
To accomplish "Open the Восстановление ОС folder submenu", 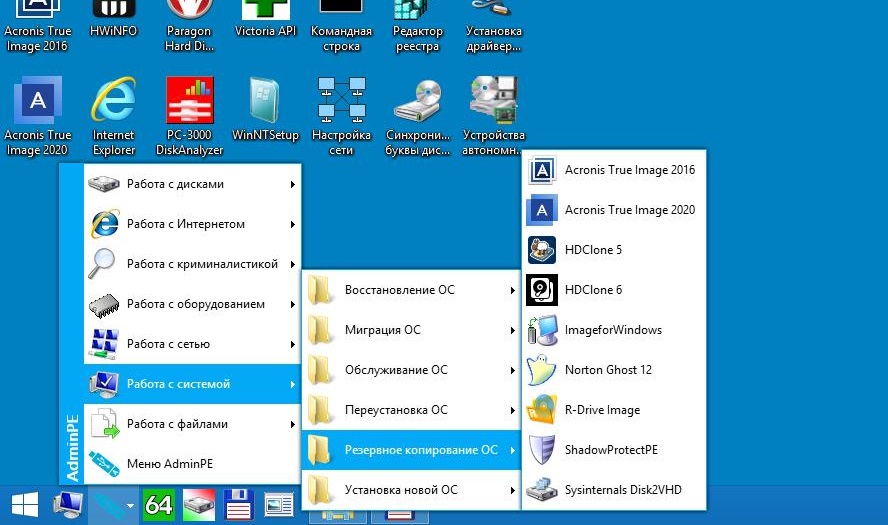I will pos(411,290).
